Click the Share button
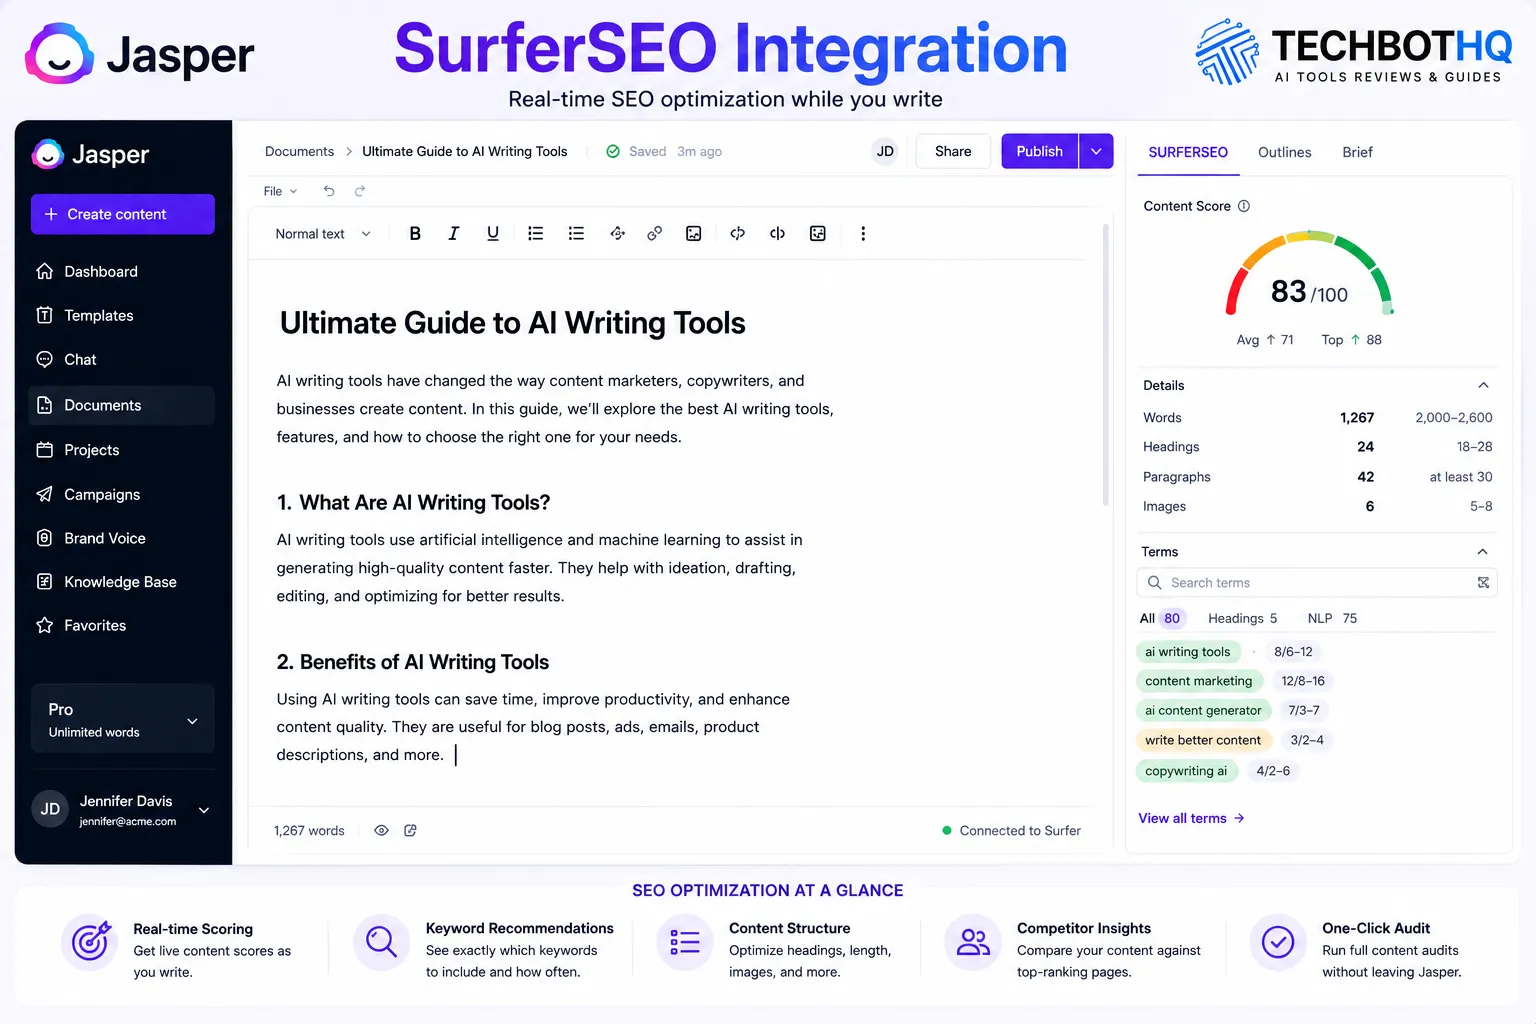1536x1024 pixels. pyautogui.click(x=953, y=151)
